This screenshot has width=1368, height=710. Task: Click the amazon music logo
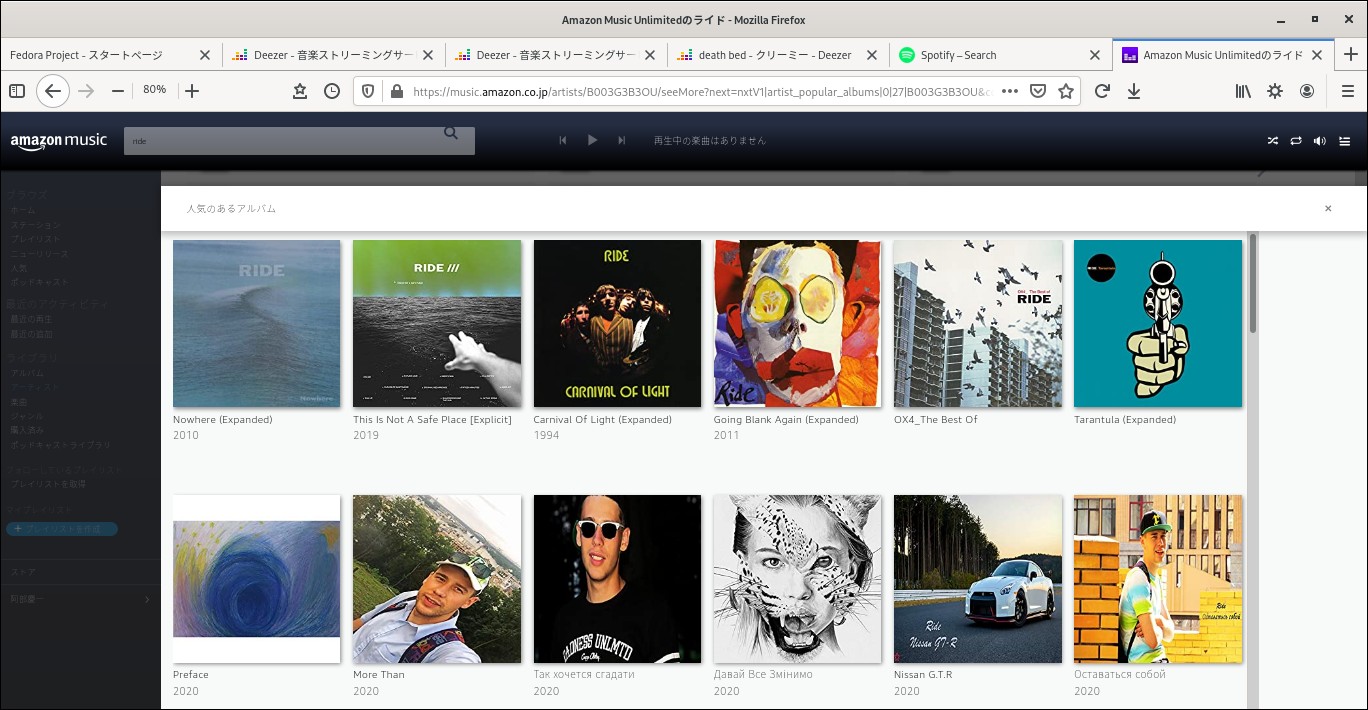59,141
